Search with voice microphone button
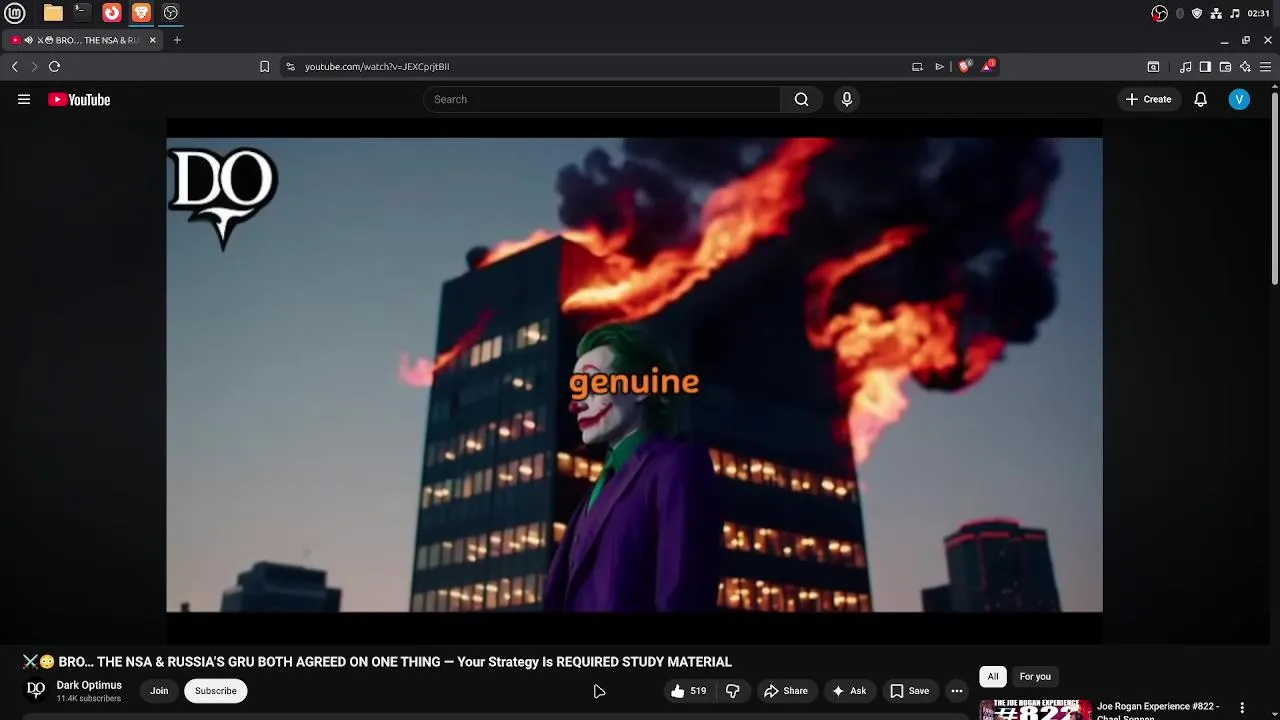1280x720 pixels. pyautogui.click(x=847, y=99)
